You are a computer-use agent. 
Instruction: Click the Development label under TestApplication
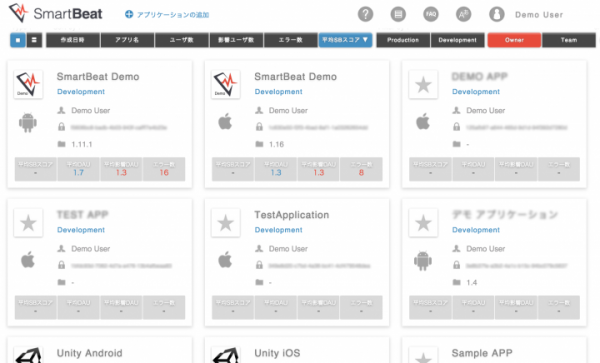tap(279, 230)
